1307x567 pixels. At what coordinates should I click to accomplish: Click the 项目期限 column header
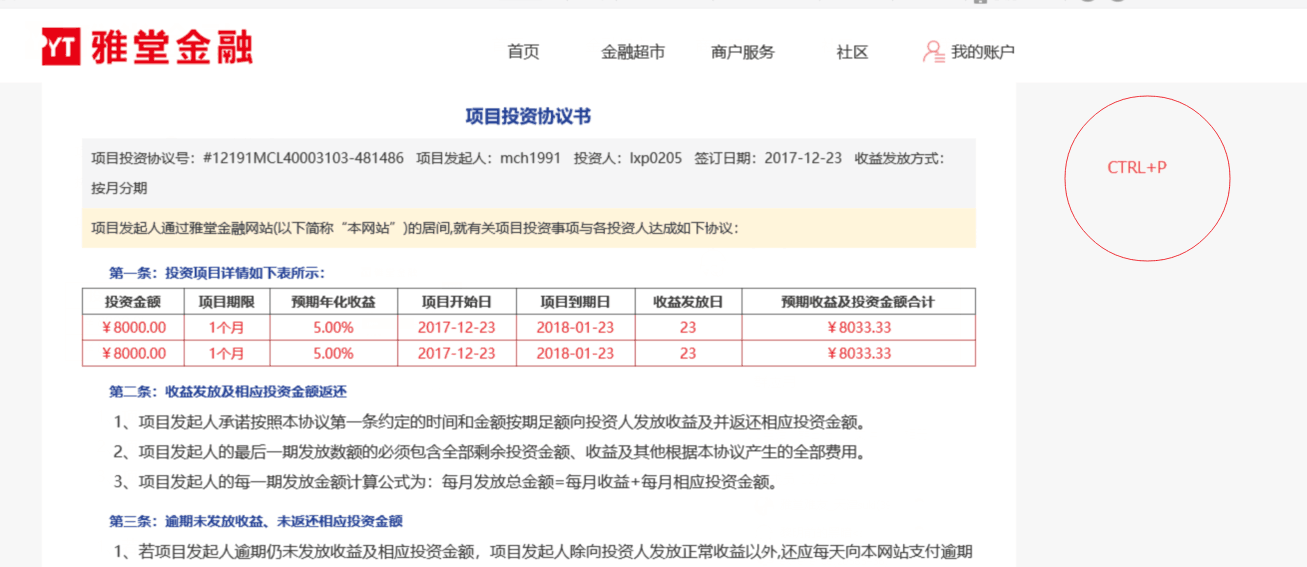tap(226, 301)
